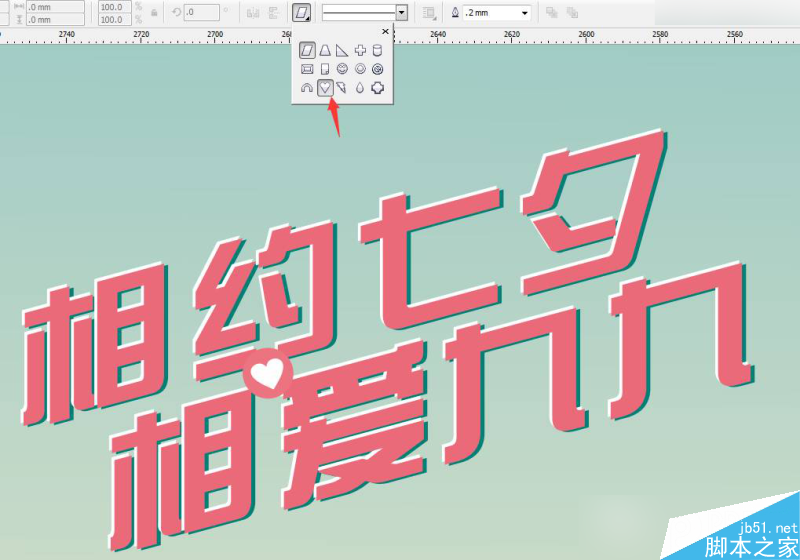Open the wrap text options icon
This screenshot has height=560, width=800.
[430, 13]
